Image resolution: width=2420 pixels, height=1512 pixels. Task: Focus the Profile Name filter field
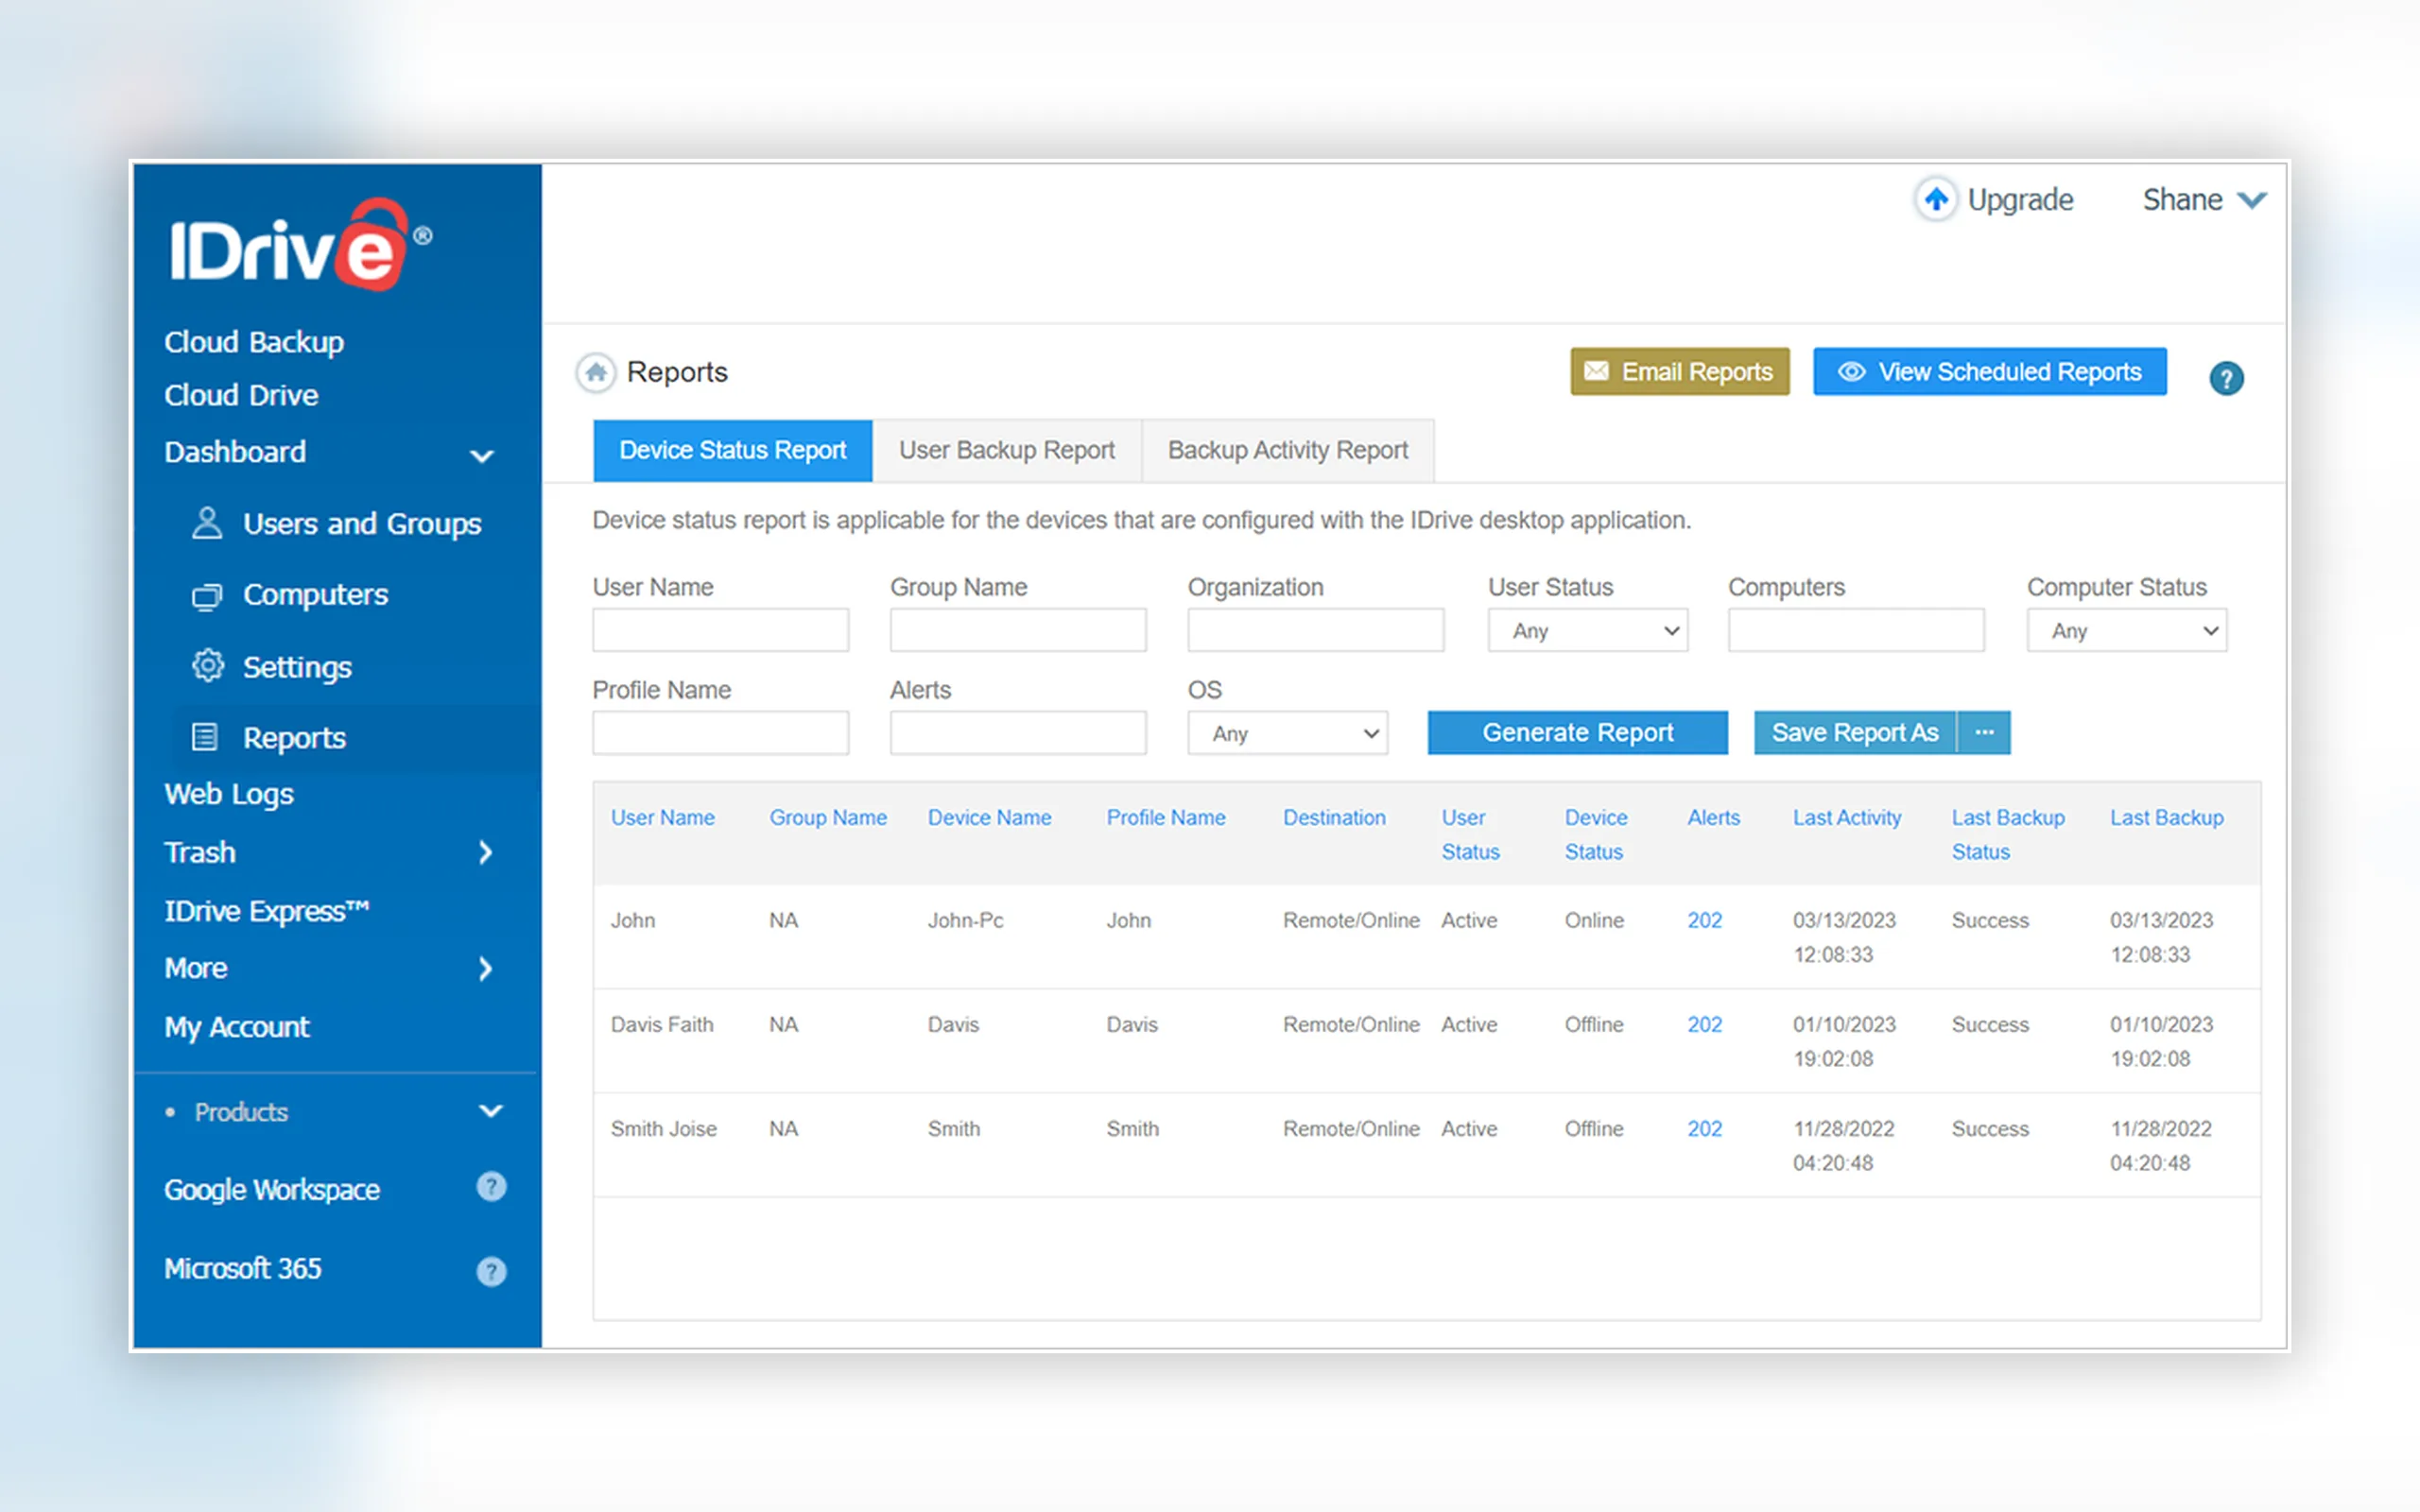coord(720,734)
